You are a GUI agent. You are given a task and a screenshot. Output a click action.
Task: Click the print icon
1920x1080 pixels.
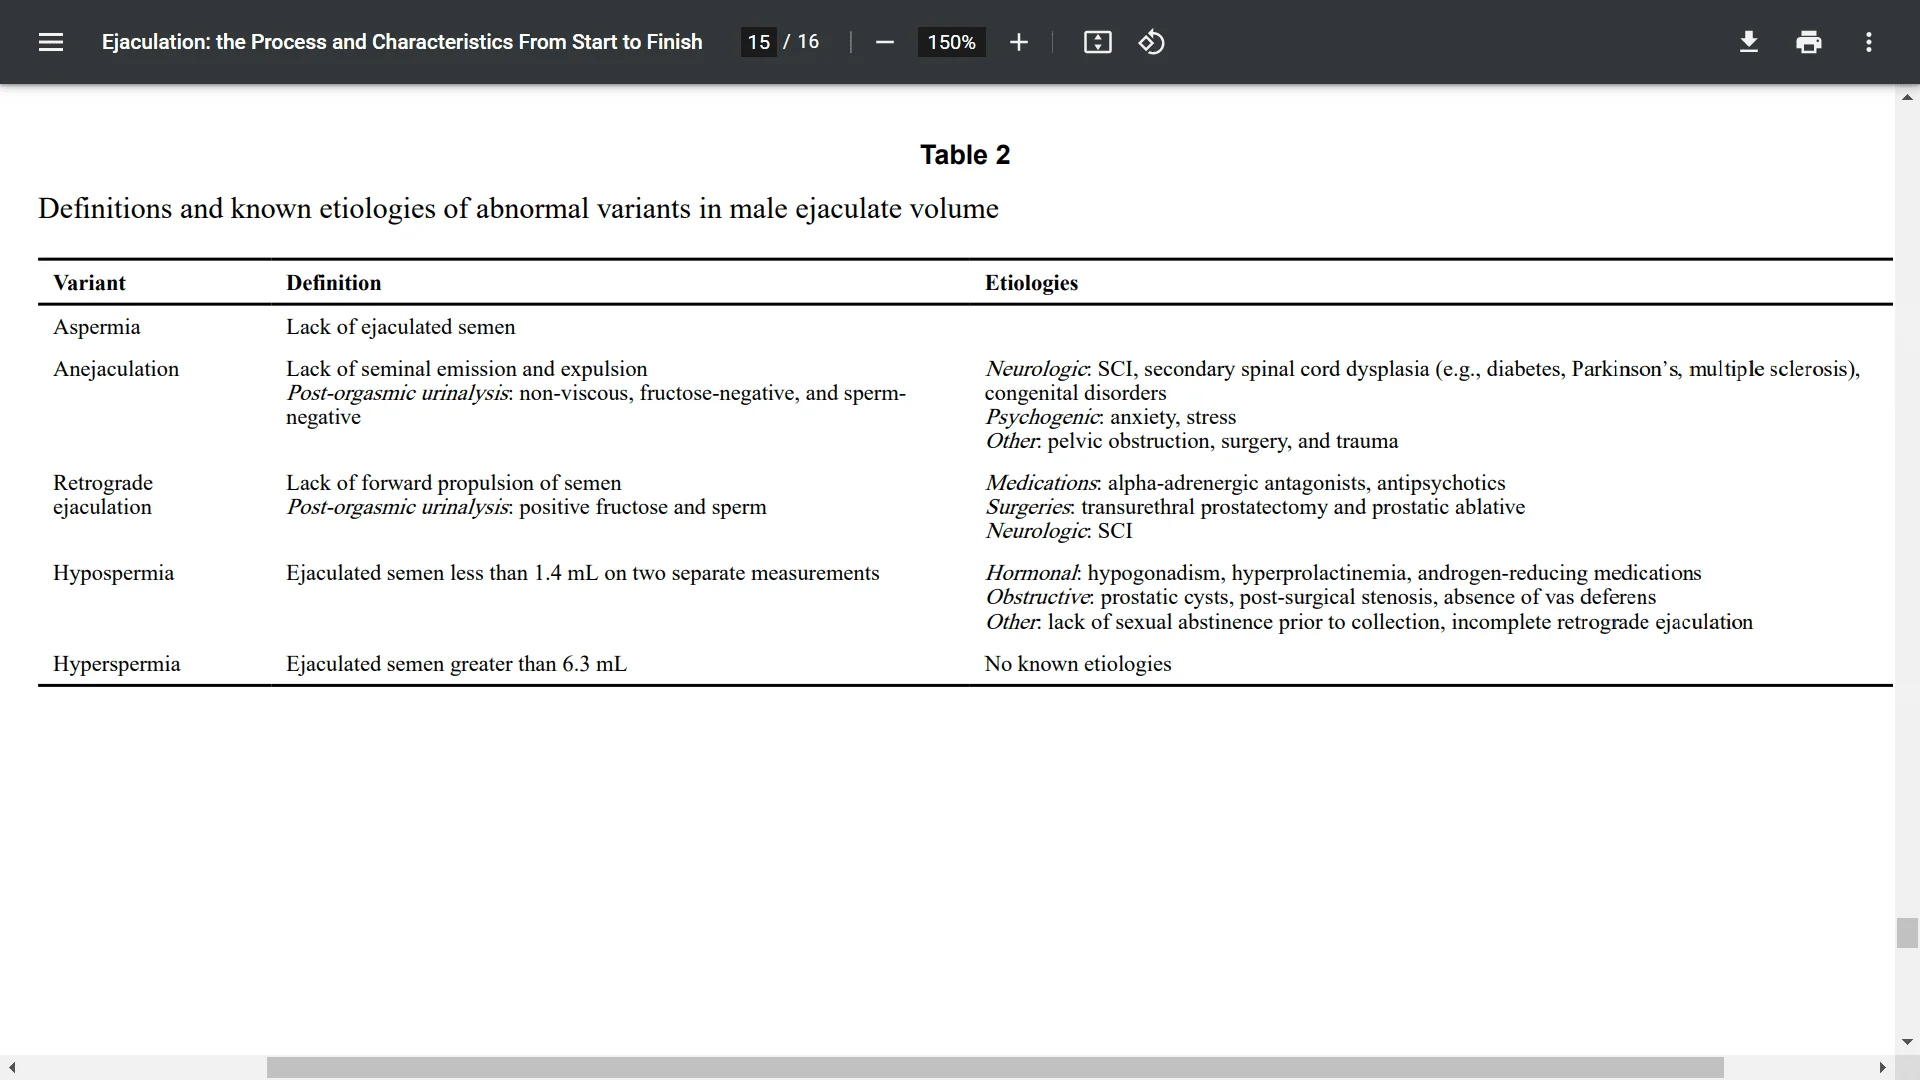tap(1808, 42)
